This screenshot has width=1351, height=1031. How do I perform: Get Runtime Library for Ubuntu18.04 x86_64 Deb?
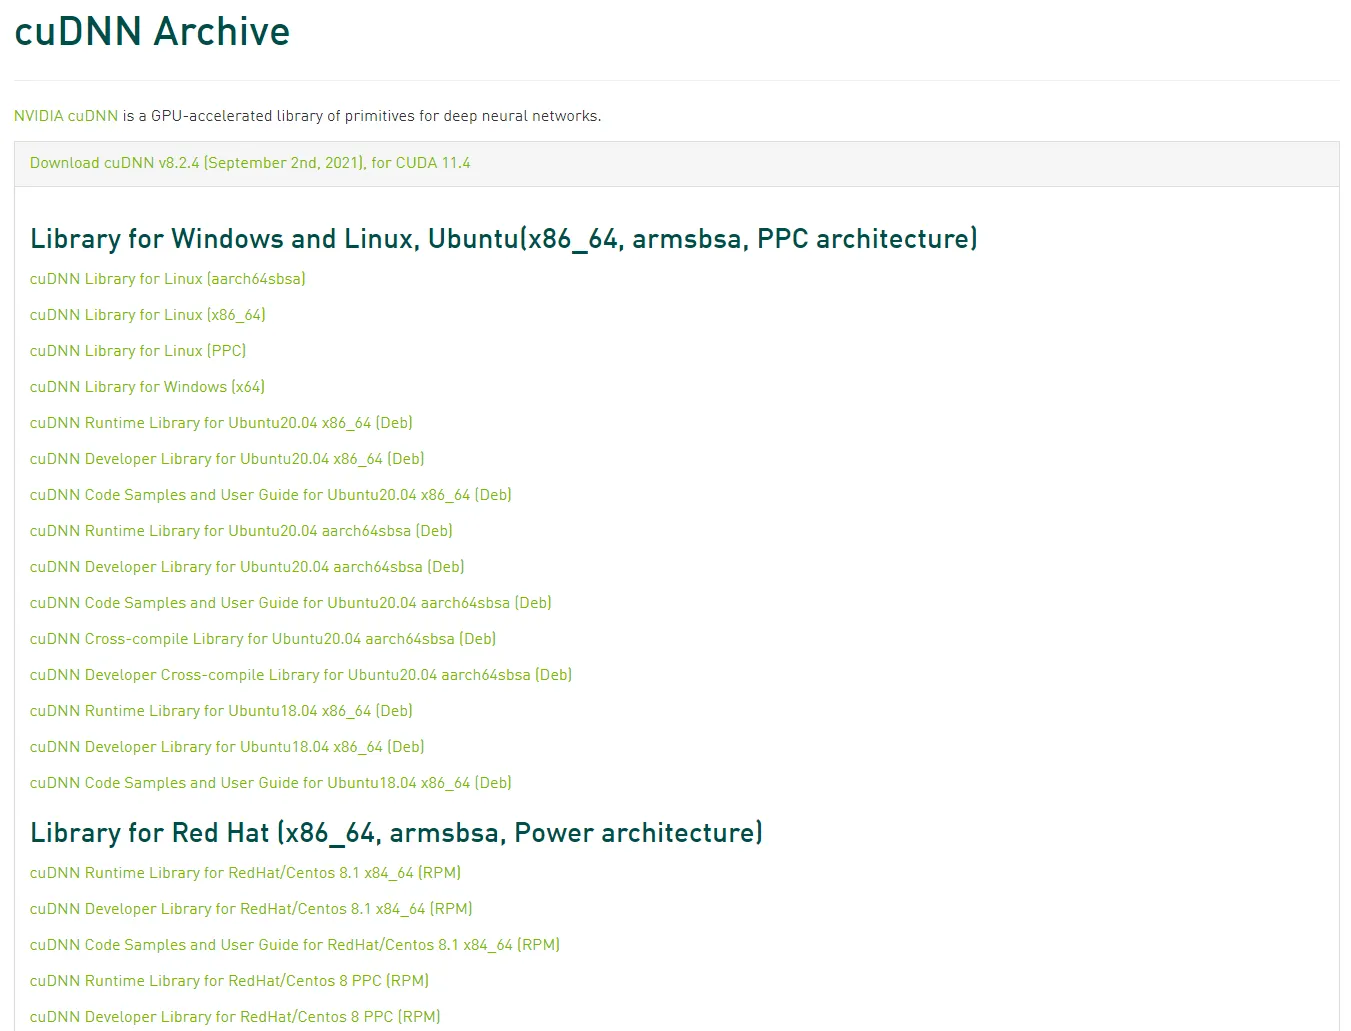[221, 711]
